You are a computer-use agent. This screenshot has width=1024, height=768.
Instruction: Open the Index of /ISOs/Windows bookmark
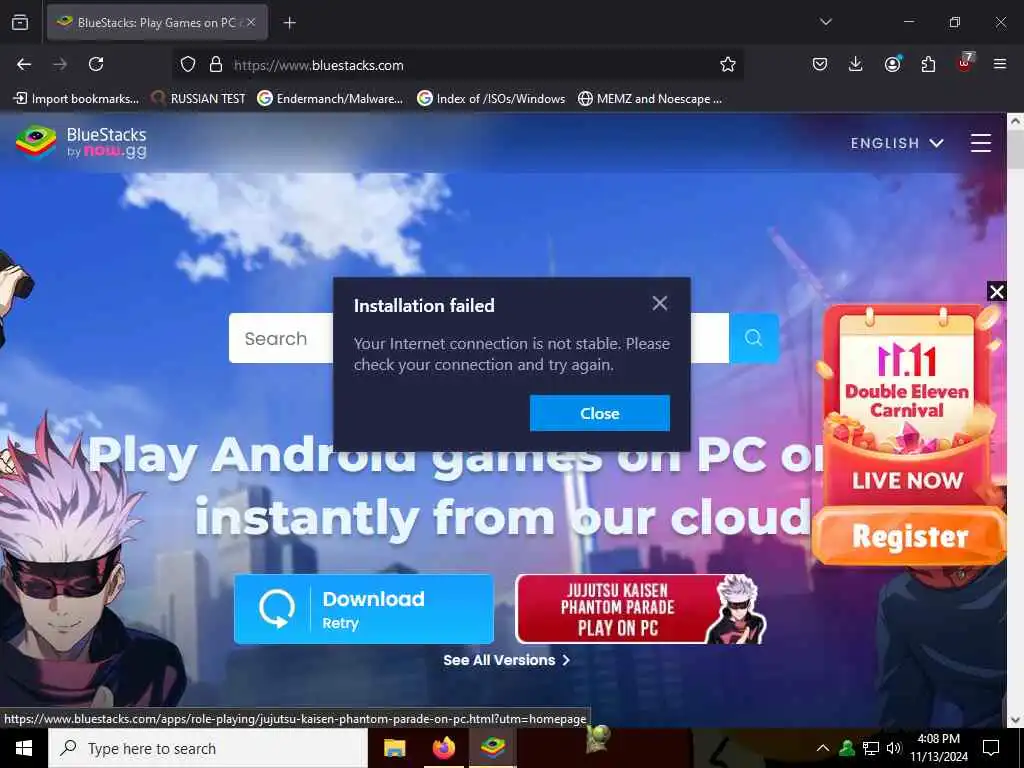coord(491,99)
